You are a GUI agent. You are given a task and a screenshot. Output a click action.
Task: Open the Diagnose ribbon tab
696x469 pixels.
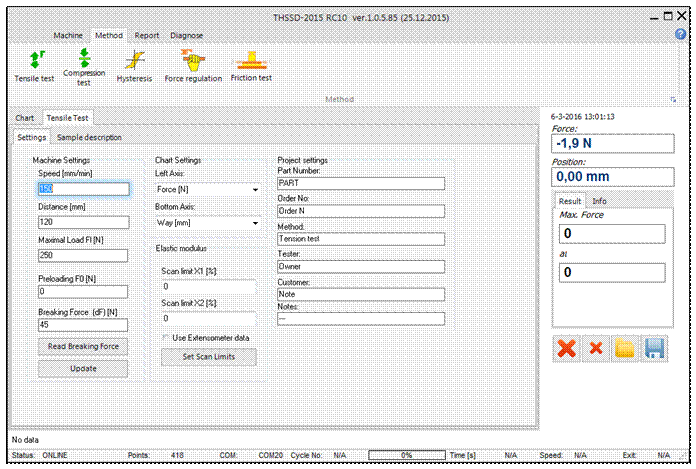[x=186, y=35]
